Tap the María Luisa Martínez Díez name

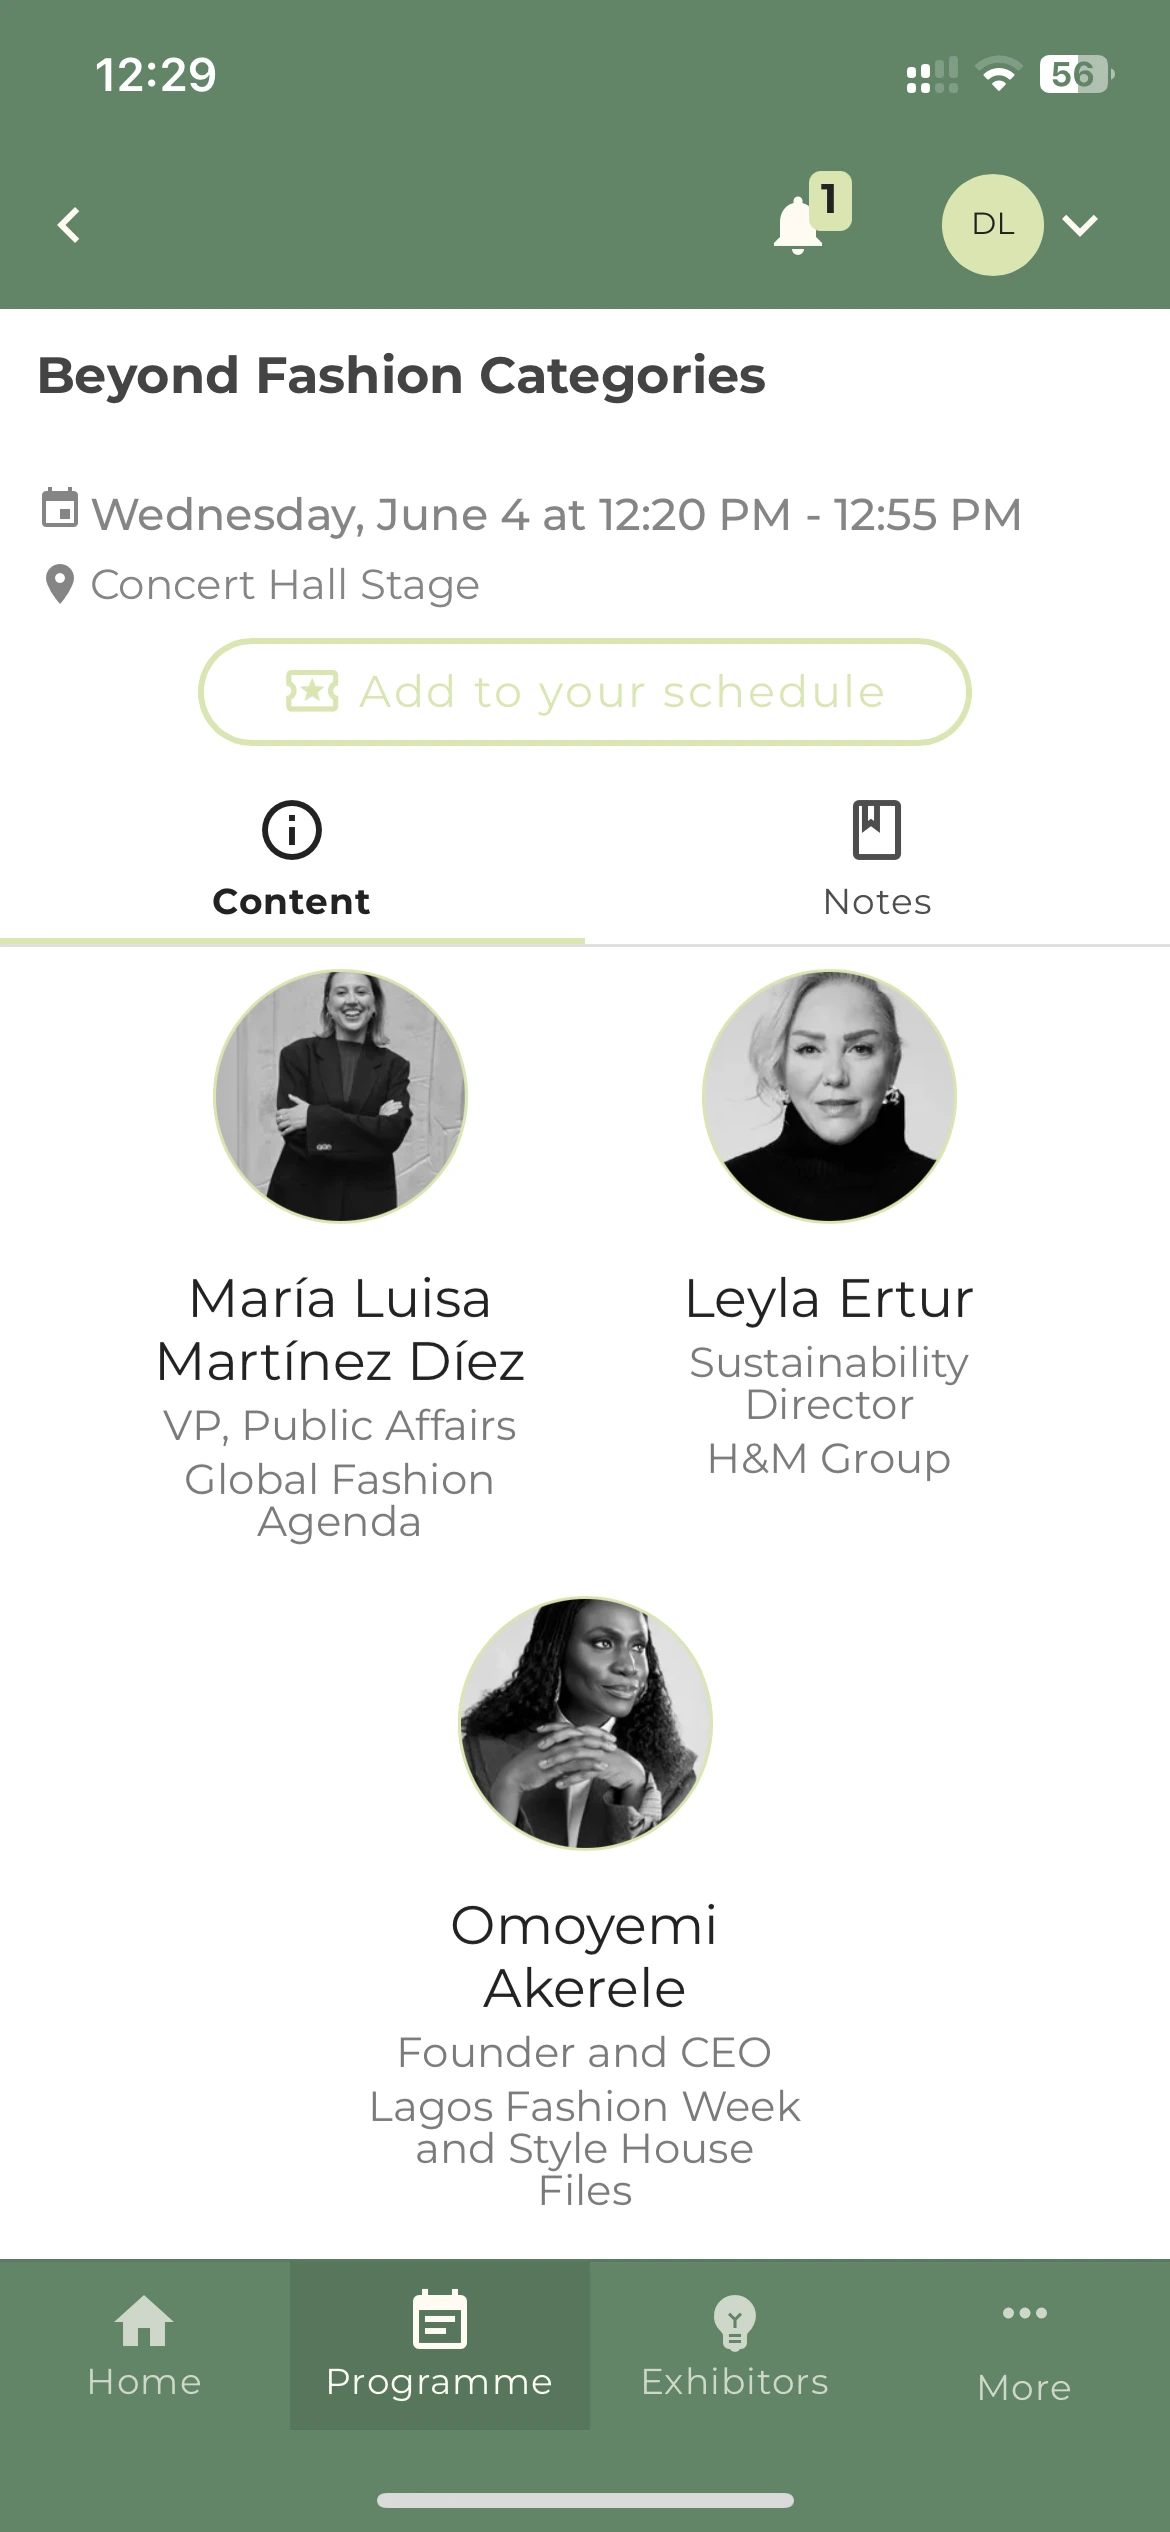(x=340, y=1330)
